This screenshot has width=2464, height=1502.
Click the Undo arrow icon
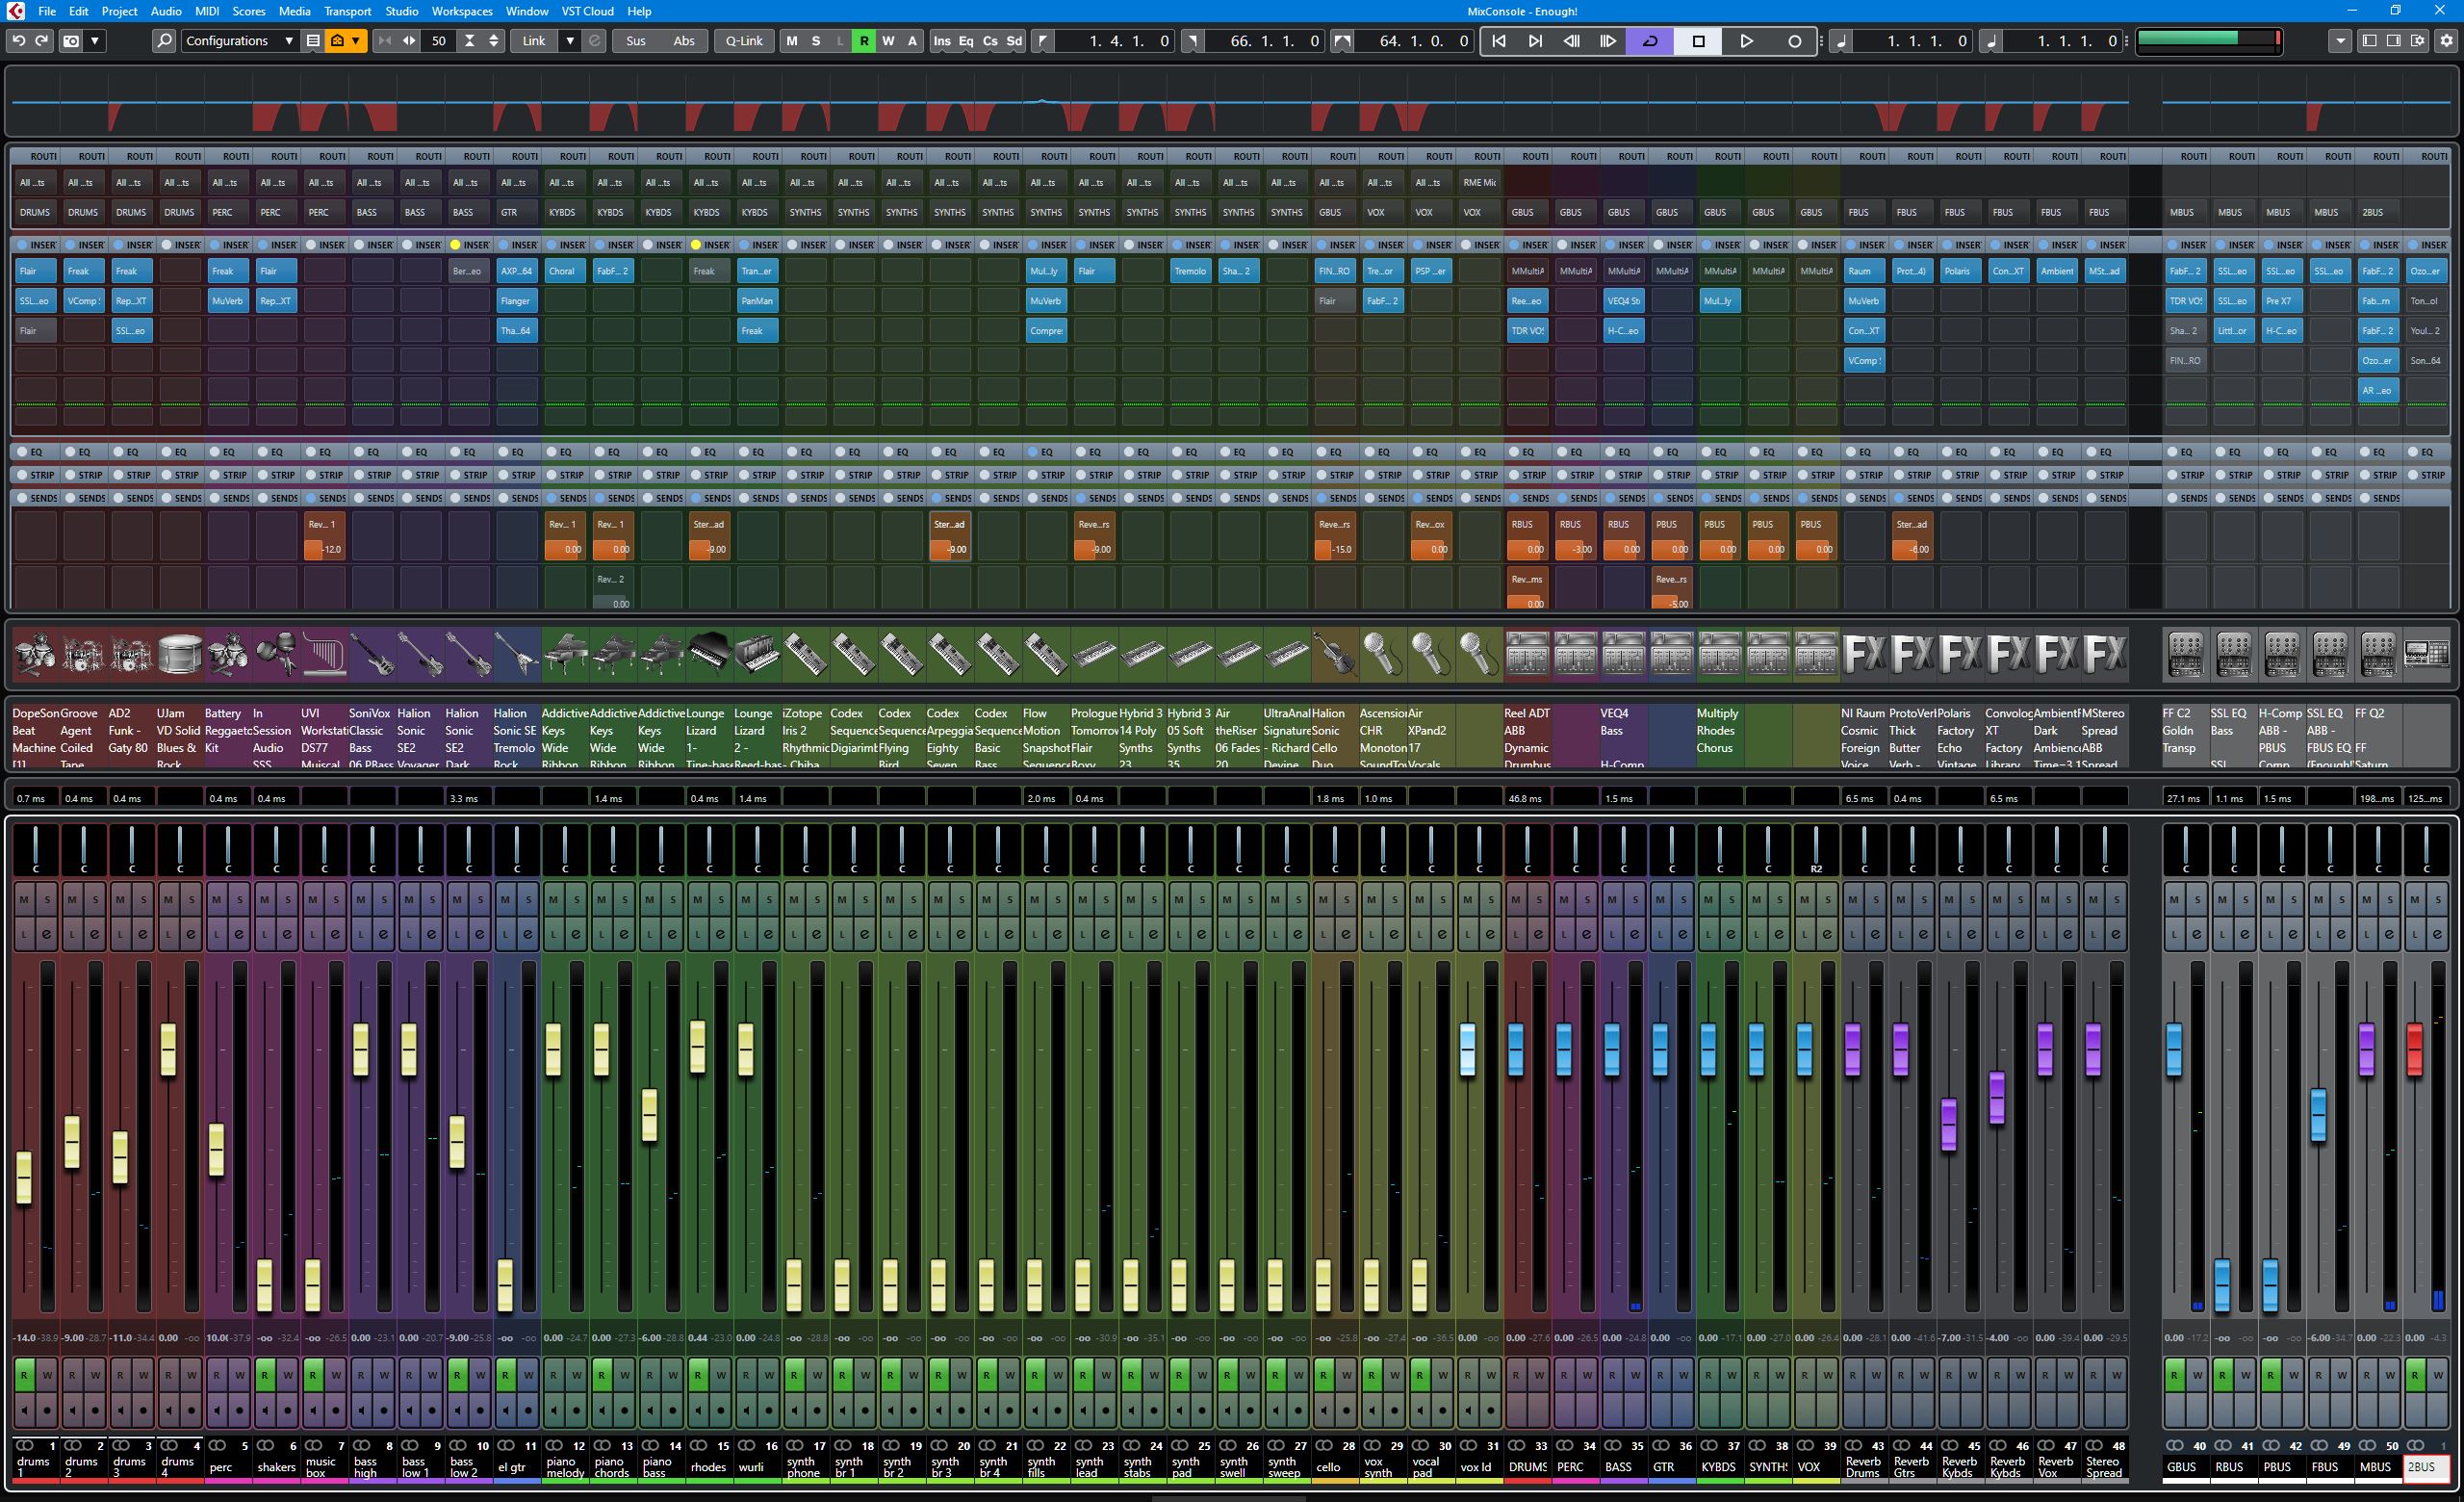(19, 41)
